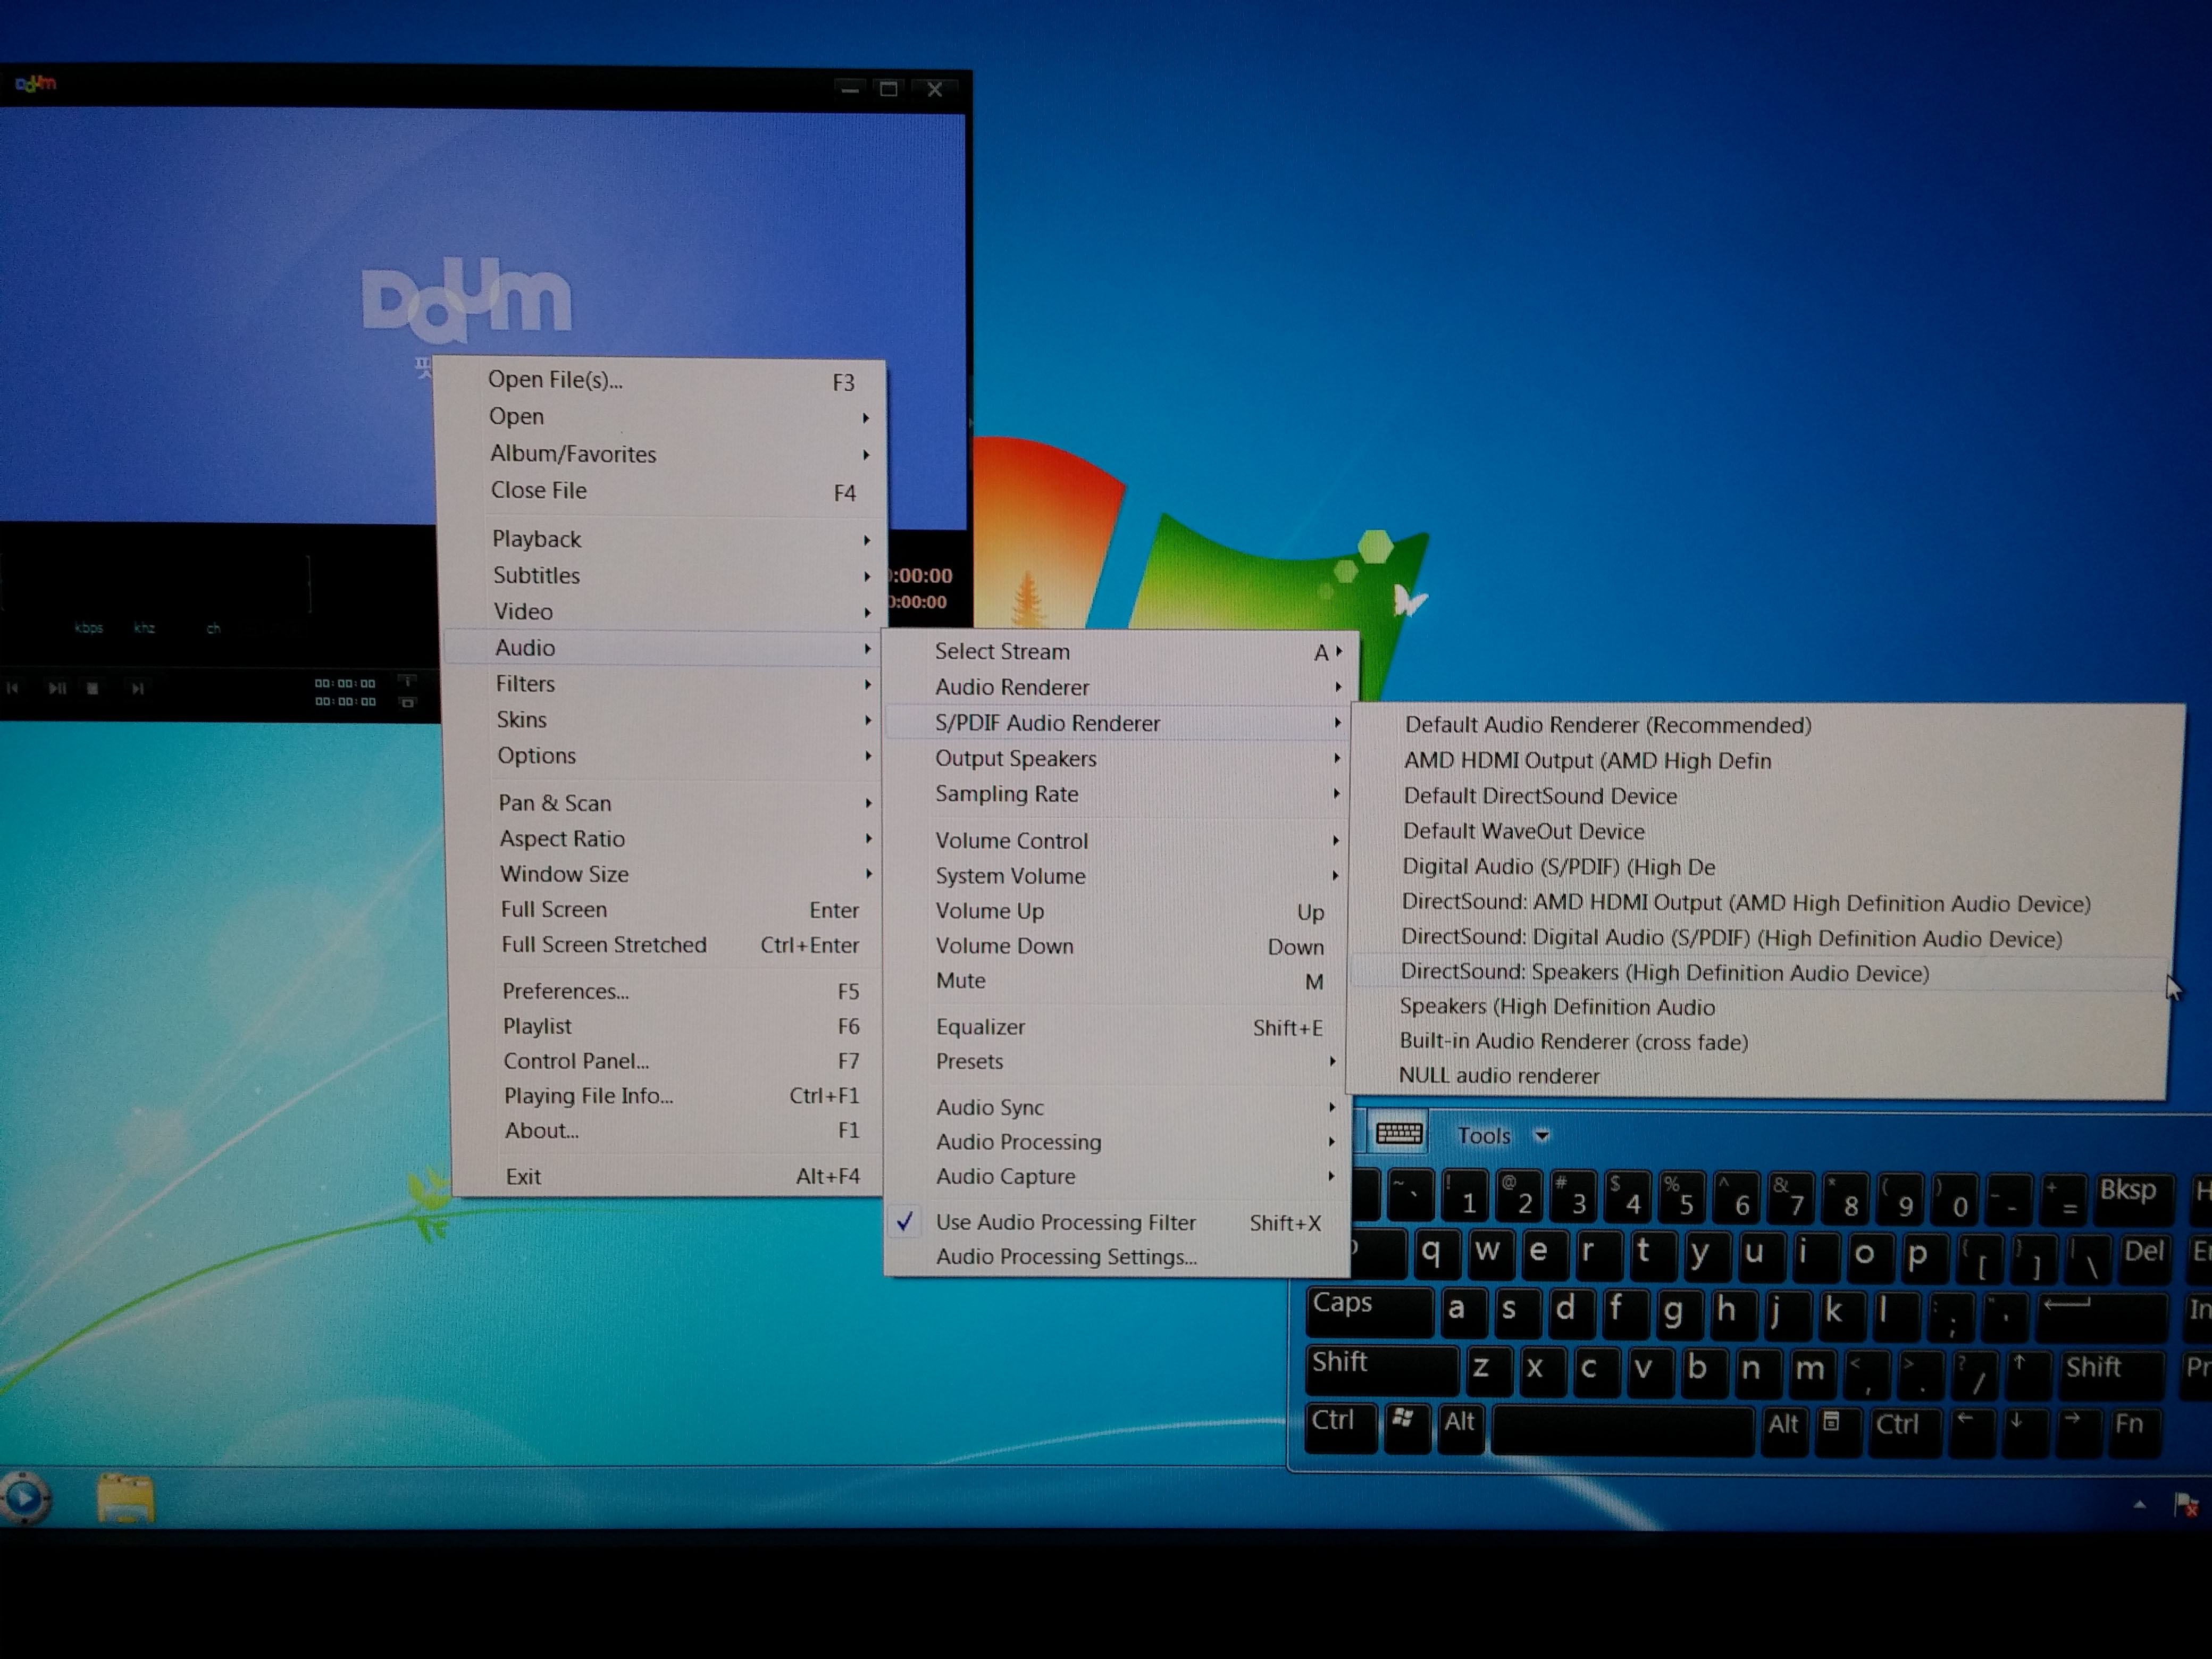Open Audio Processing Settings... entry
The image size is (2212, 1659).
coord(1117,1257)
